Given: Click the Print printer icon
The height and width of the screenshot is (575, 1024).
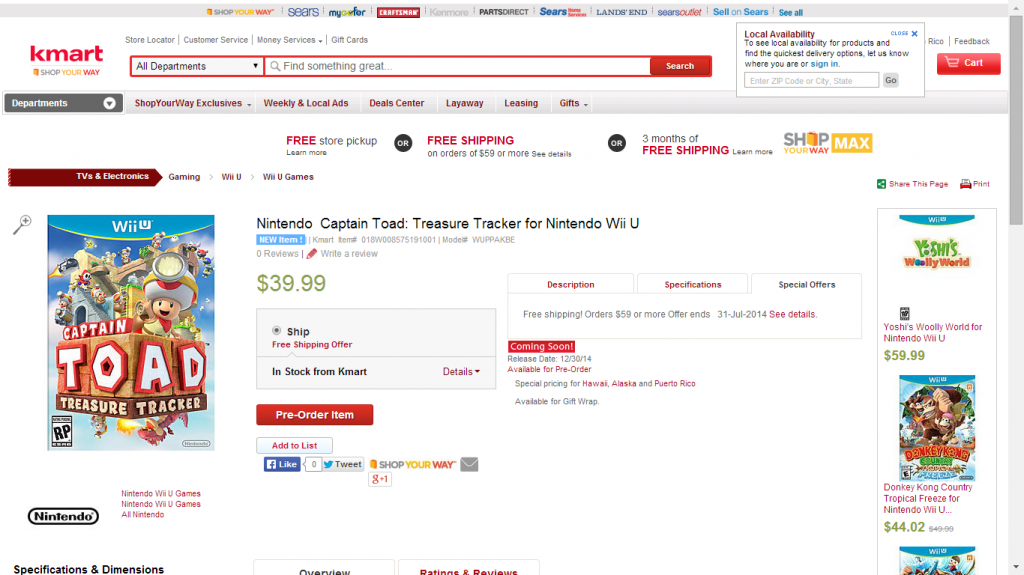Looking at the screenshot, I should [966, 184].
